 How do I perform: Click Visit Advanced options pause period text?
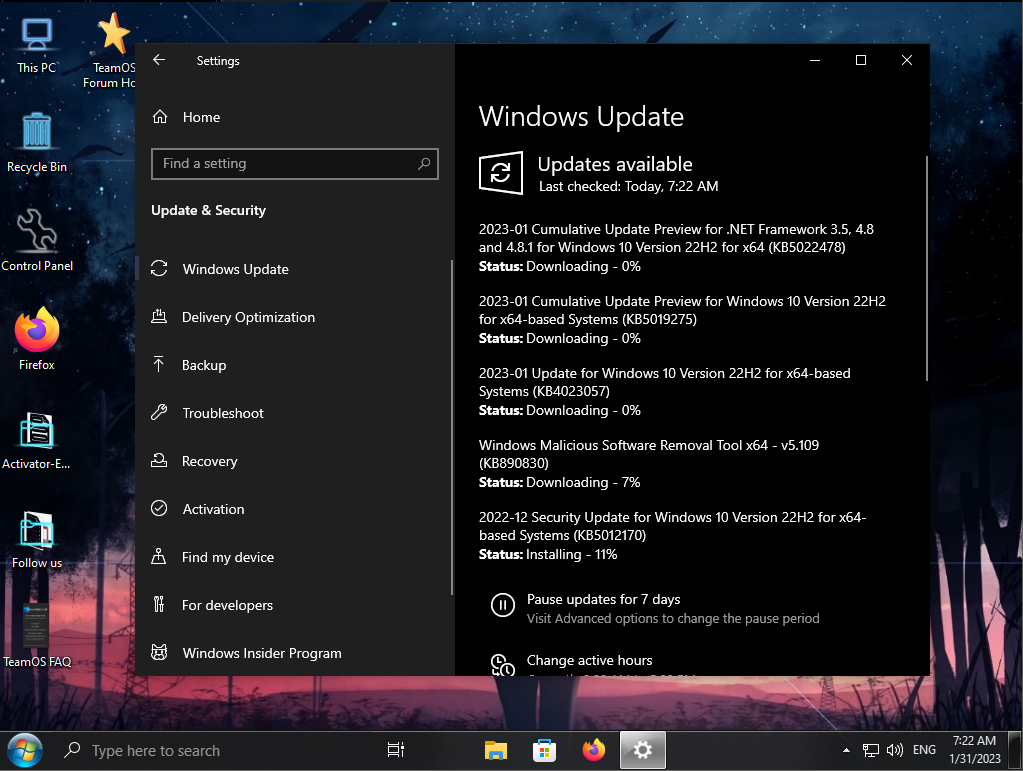673,618
